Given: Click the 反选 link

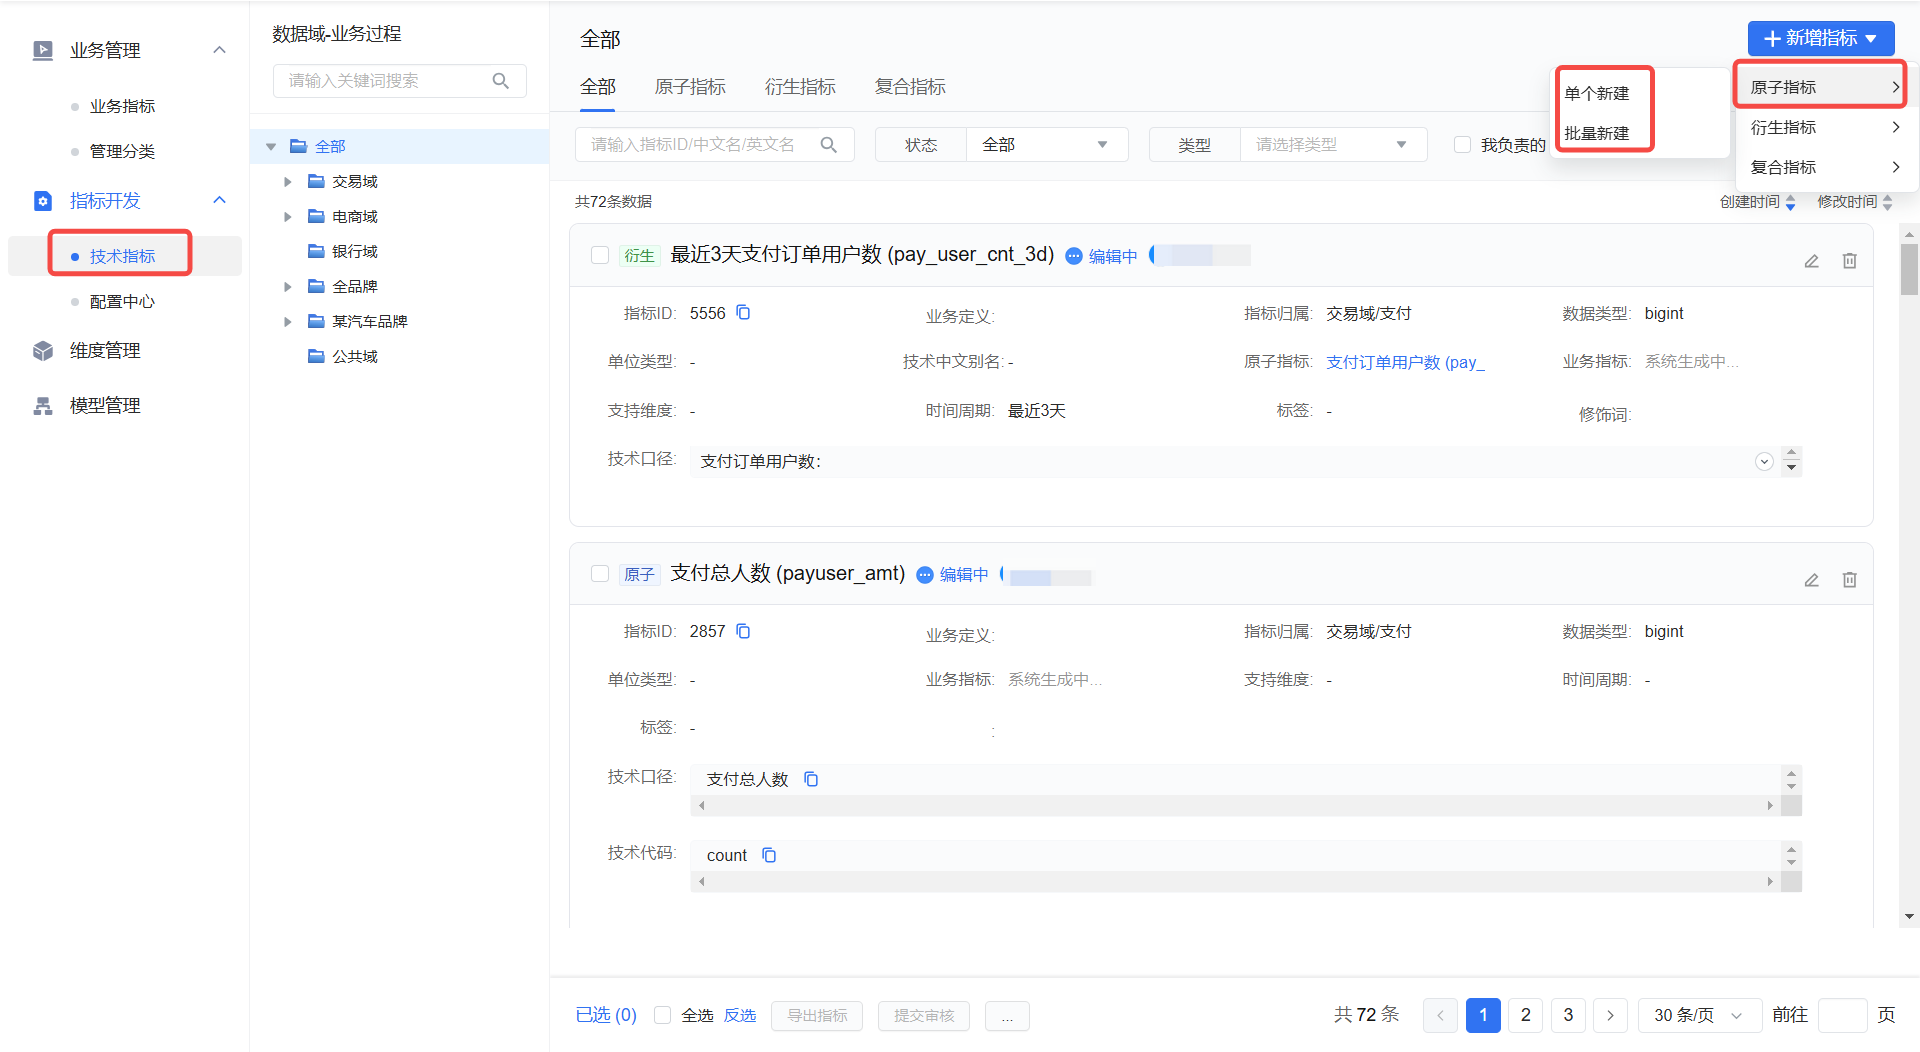Looking at the screenshot, I should pos(740,1015).
